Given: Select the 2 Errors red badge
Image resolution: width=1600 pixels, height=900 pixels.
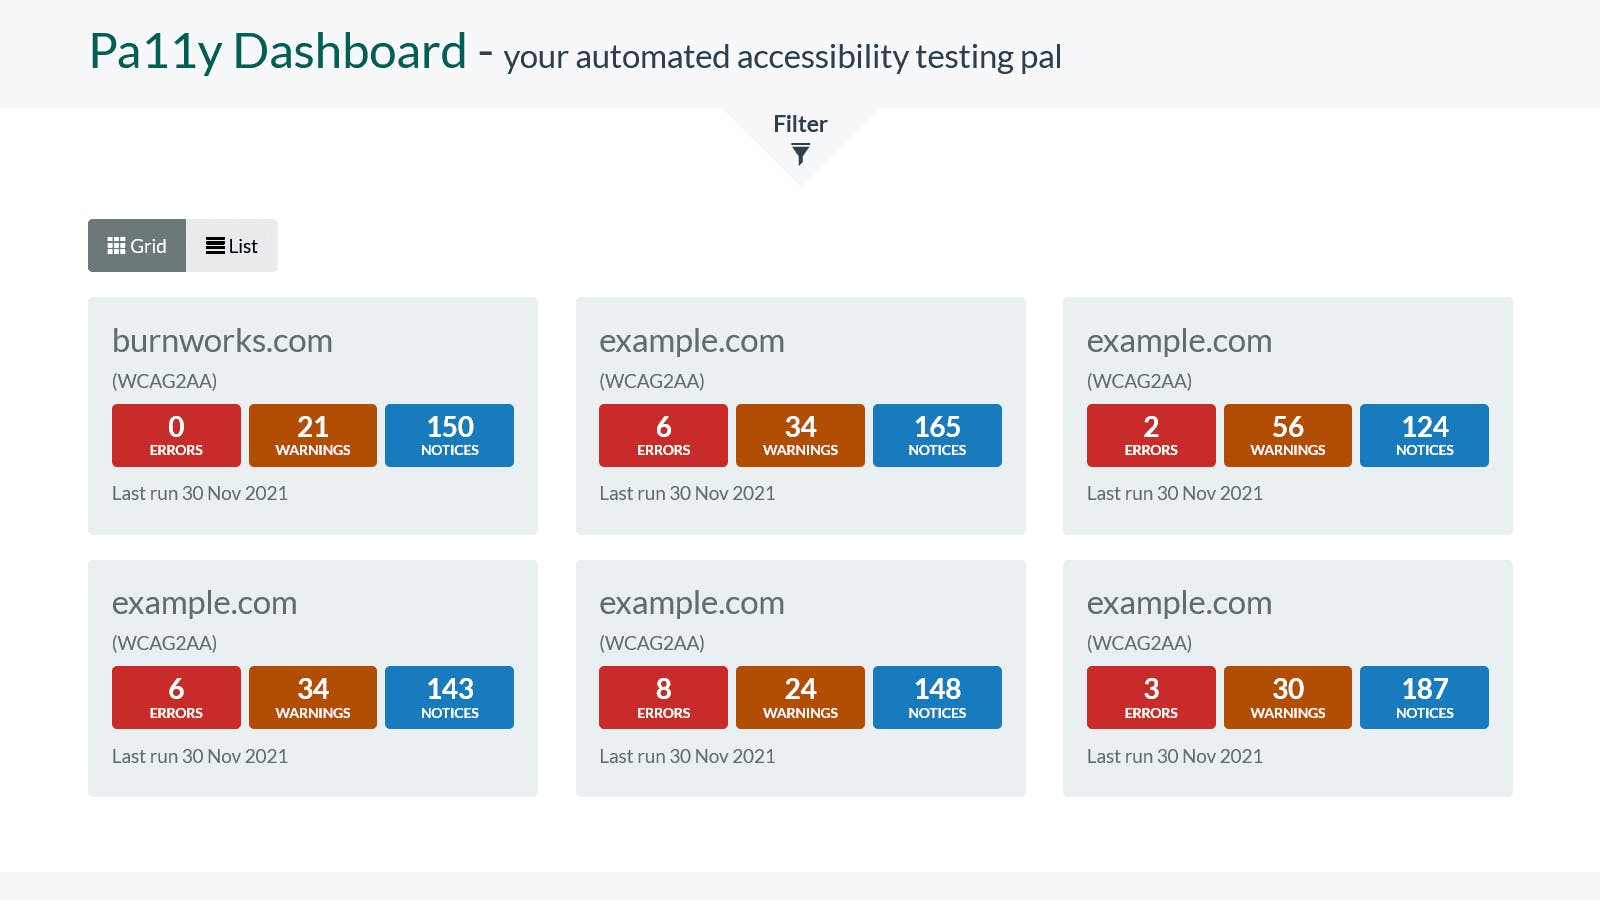Looking at the screenshot, I should click(1151, 435).
